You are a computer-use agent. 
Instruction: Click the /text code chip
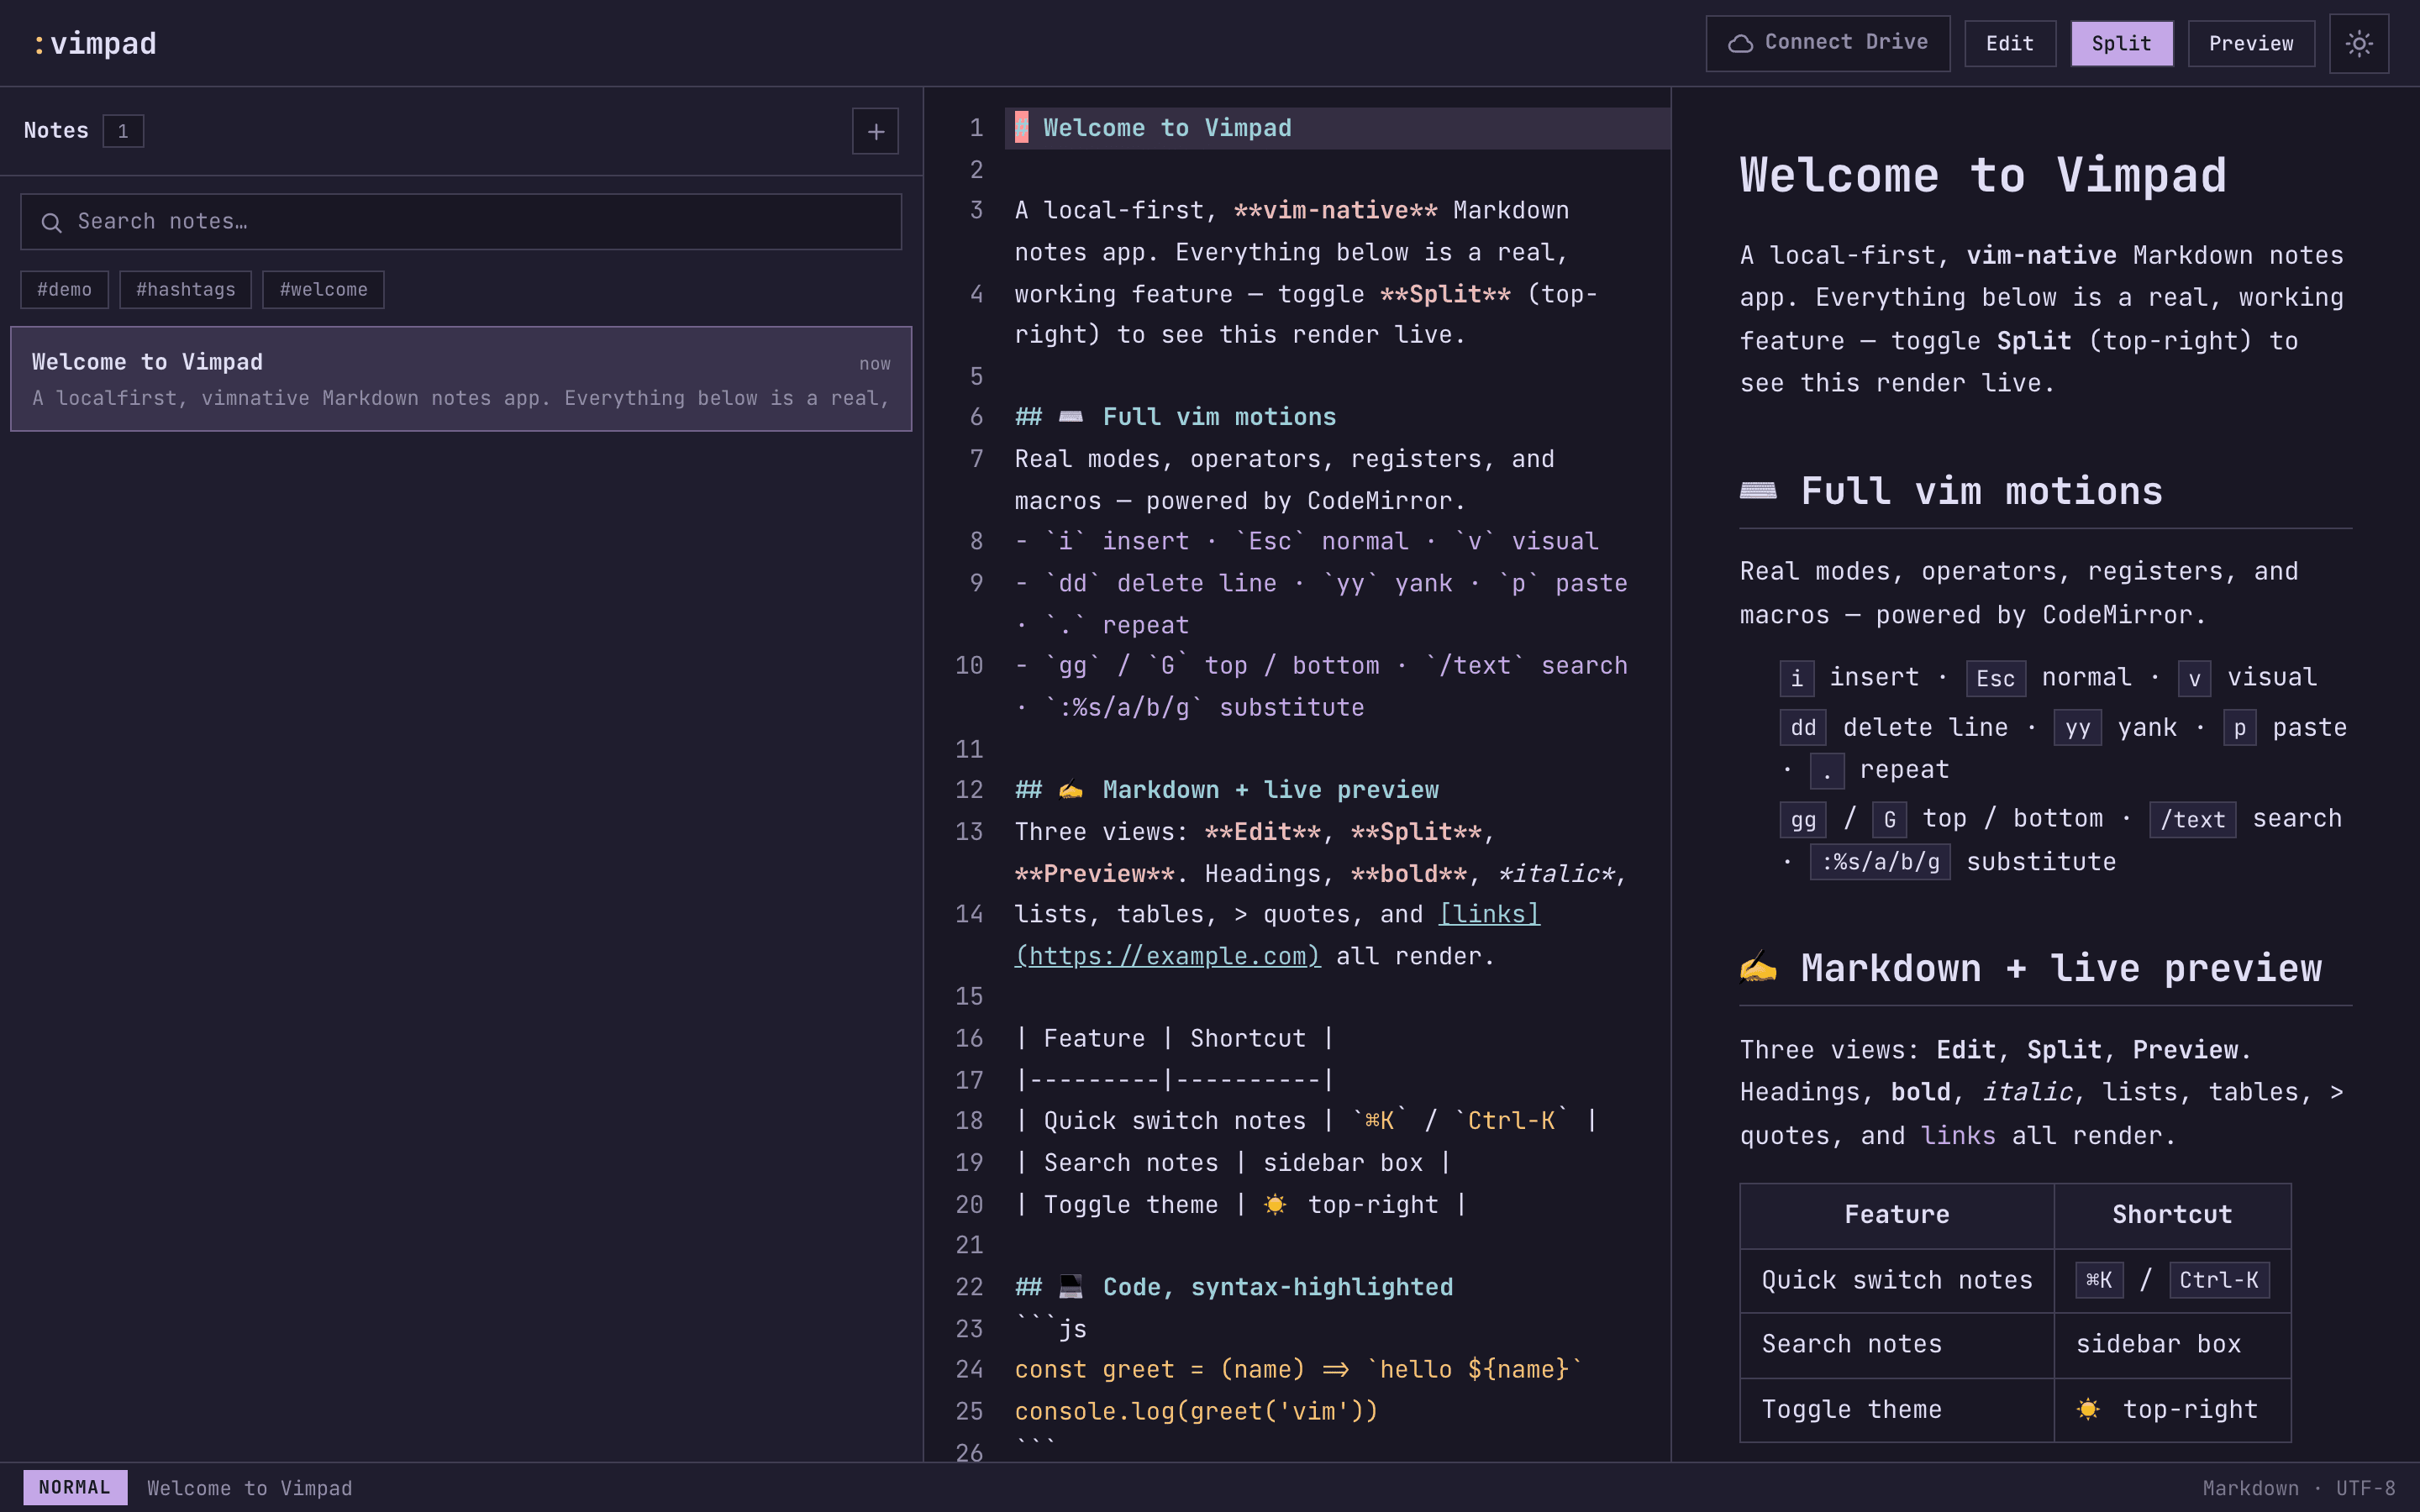pyautogui.click(x=2192, y=819)
